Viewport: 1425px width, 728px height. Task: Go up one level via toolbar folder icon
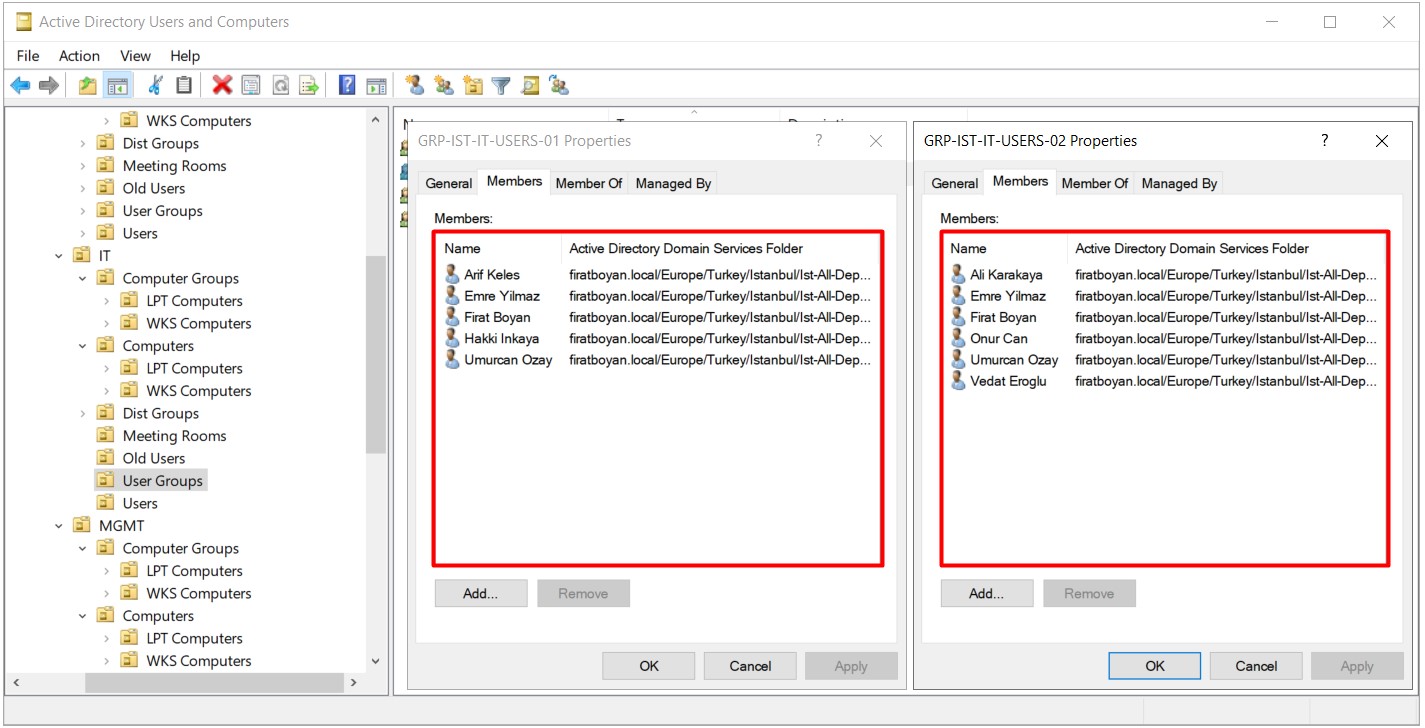point(88,86)
